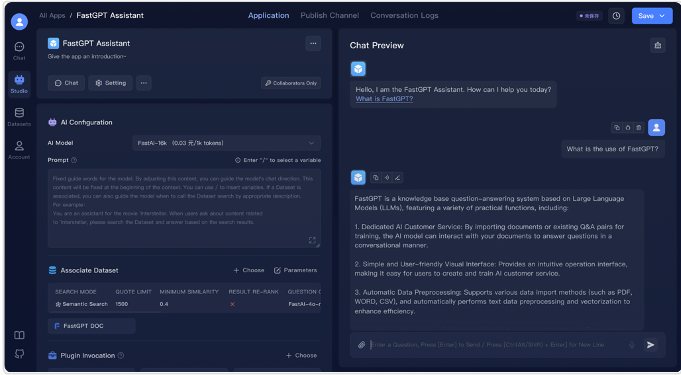Open the Save button dropdown arrow
Image resolution: width=681 pixels, height=375 pixels.
pos(662,16)
